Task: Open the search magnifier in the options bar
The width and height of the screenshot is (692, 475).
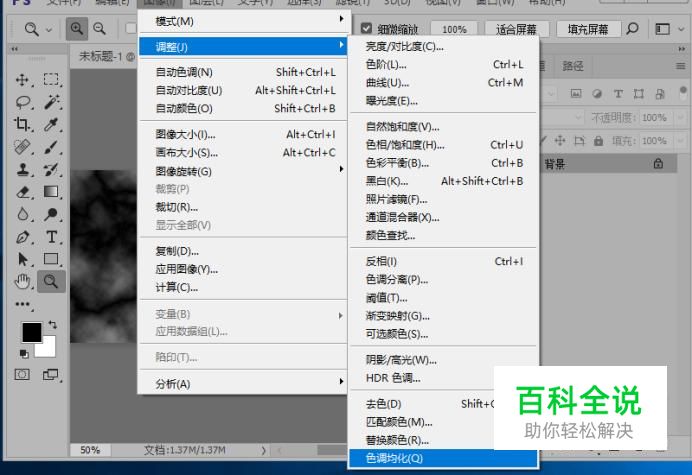Action: pos(632,29)
